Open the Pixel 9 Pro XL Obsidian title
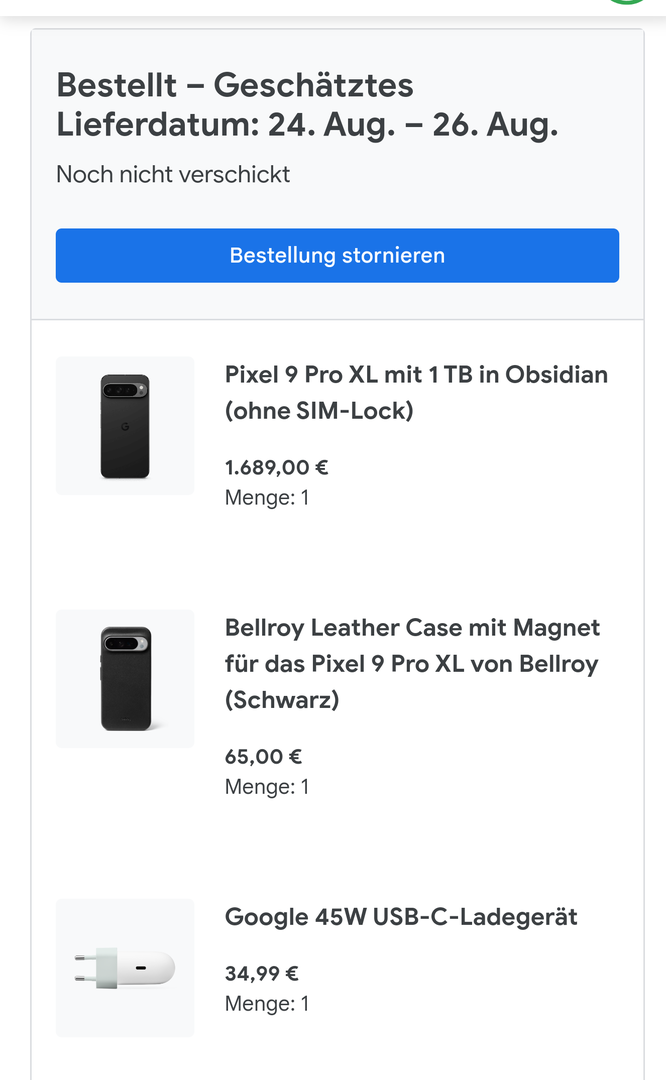Viewport: 666px width, 1080px height. [x=416, y=392]
